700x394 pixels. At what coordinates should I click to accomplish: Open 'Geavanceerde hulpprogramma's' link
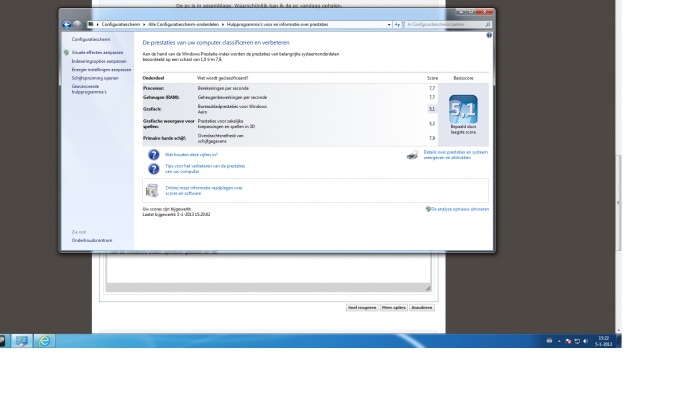pyautogui.click(x=89, y=89)
